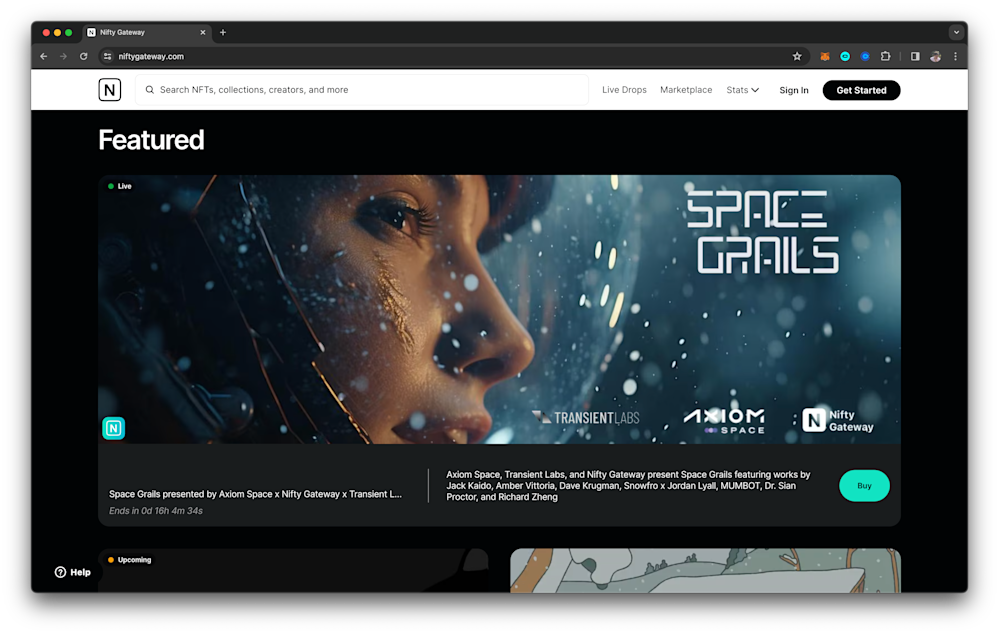Click the Nifty Gateway N logo in header

[110, 90]
